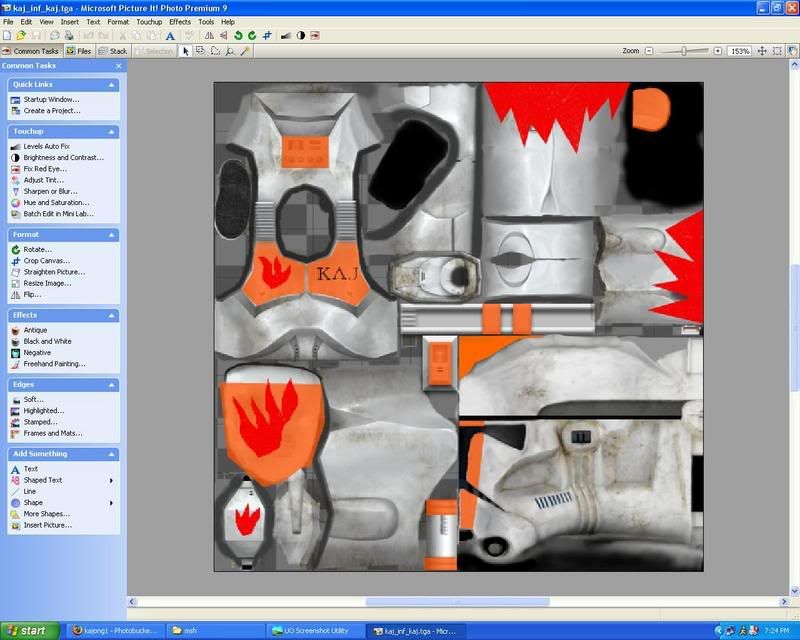Expand Shaped Text submenu arrow
800x640 pixels.
(x=111, y=480)
